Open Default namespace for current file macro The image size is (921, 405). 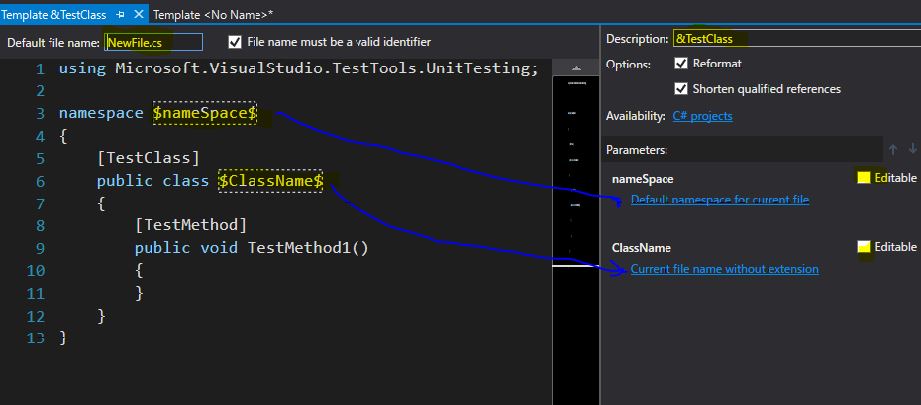pyautogui.click(x=720, y=200)
